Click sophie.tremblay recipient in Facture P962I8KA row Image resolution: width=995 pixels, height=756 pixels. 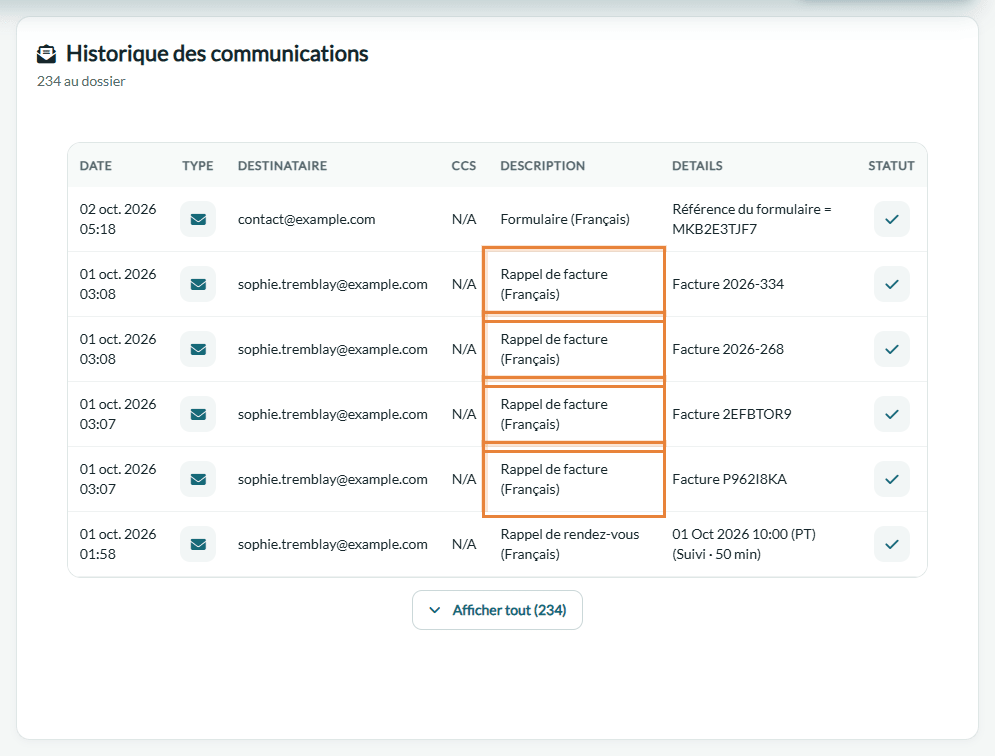coord(333,479)
